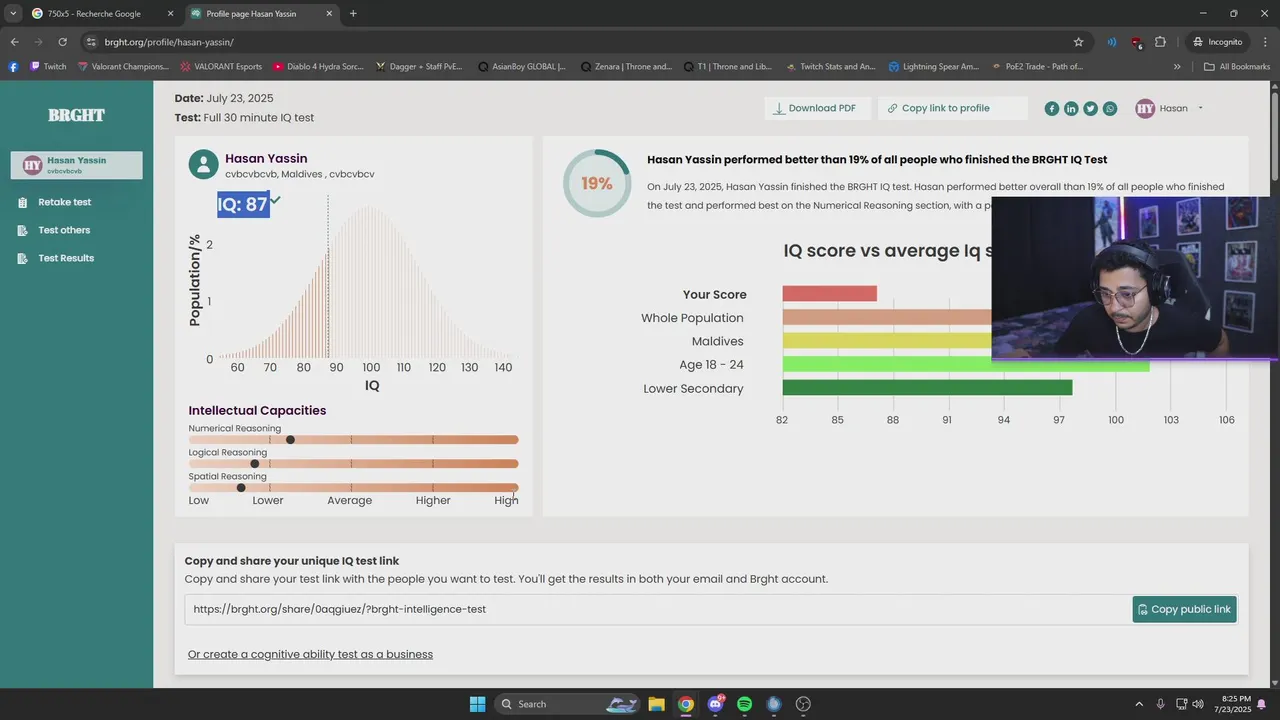This screenshot has height=720, width=1280.
Task: Open Discord from taskbar
Action: click(x=715, y=704)
